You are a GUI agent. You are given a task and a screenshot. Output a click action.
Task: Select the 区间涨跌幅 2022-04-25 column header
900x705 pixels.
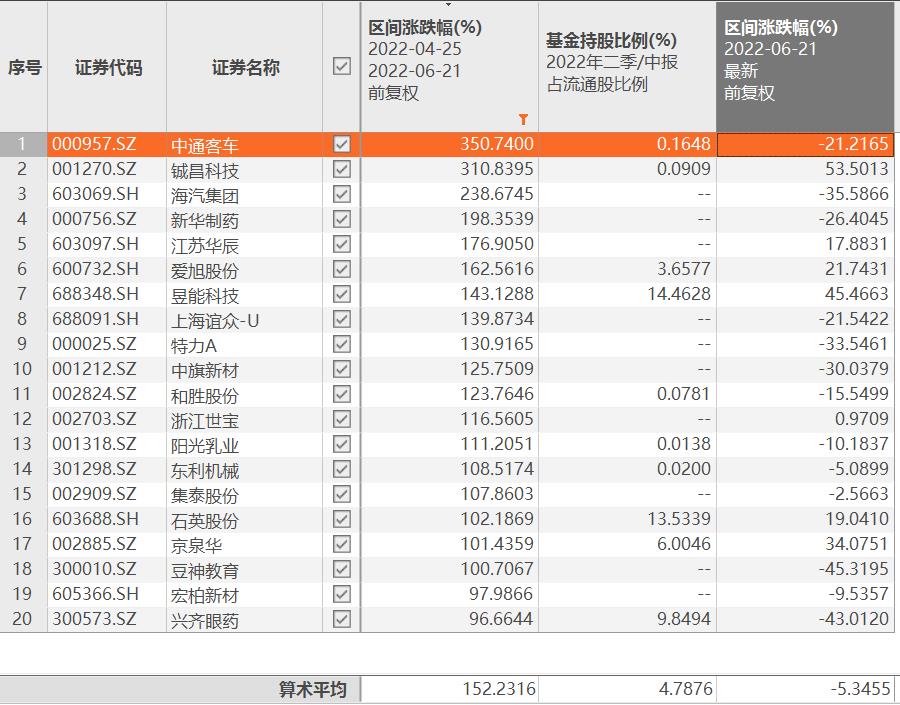(x=450, y=67)
